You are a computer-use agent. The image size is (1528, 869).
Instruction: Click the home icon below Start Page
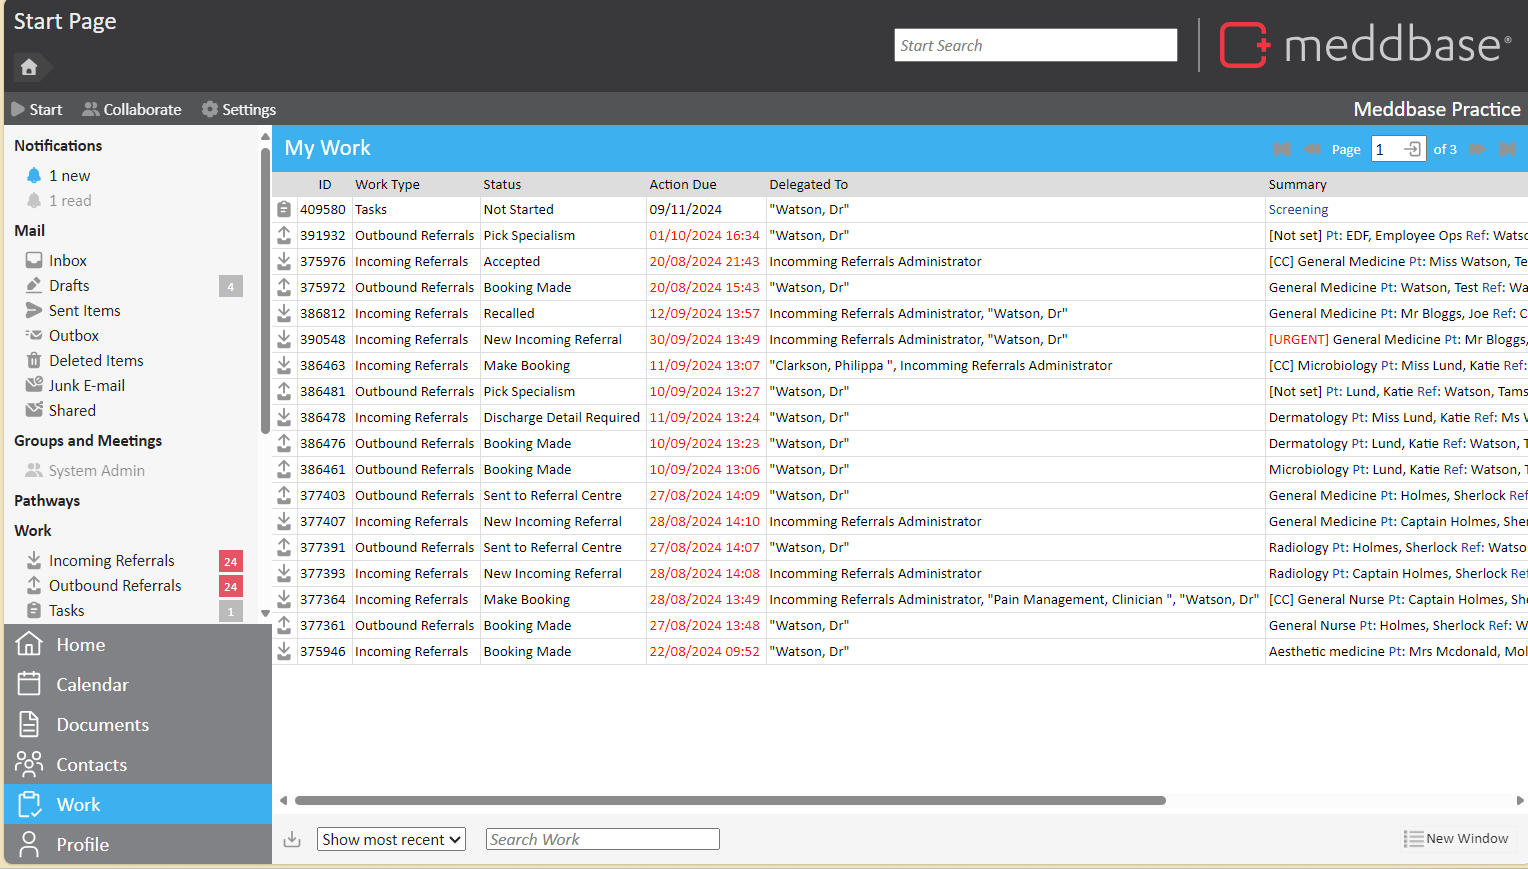(x=29, y=67)
